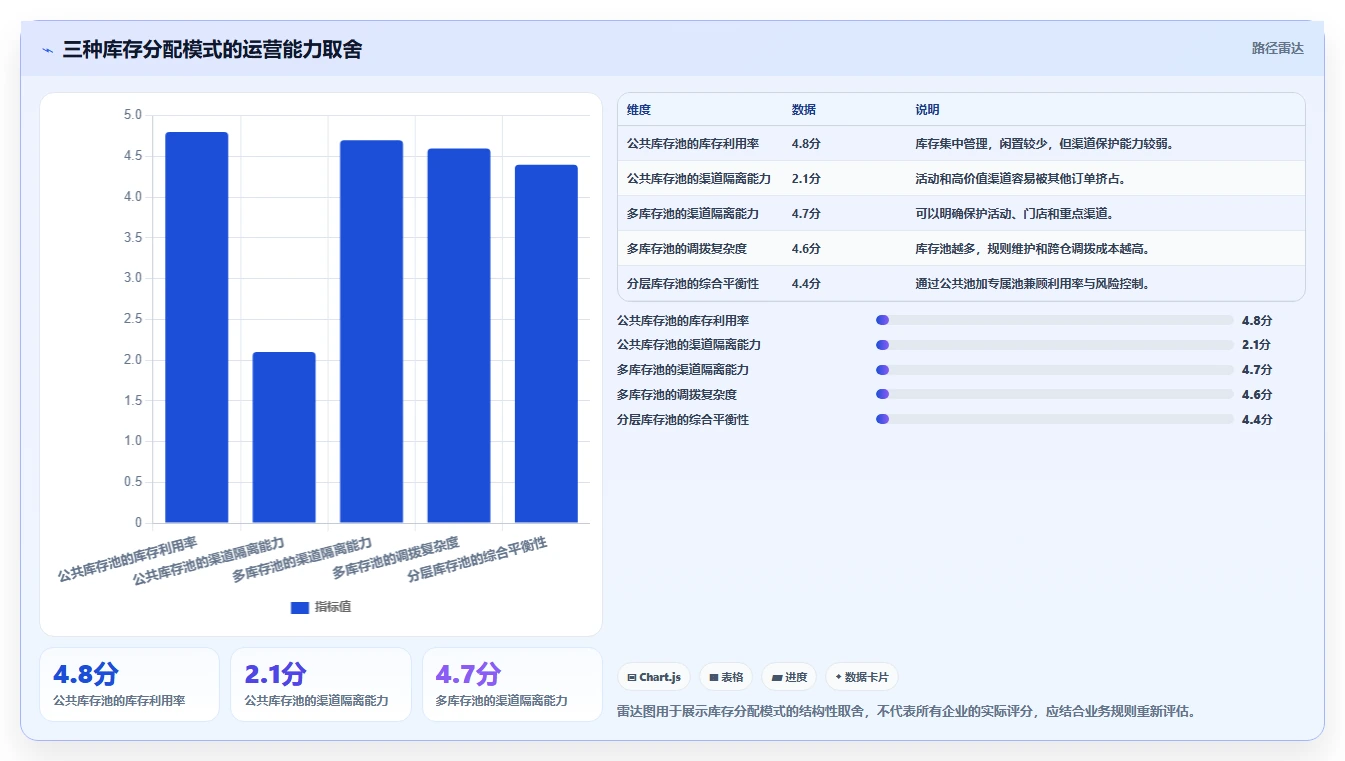Click the 4.8分 progress value label

[1257, 321]
